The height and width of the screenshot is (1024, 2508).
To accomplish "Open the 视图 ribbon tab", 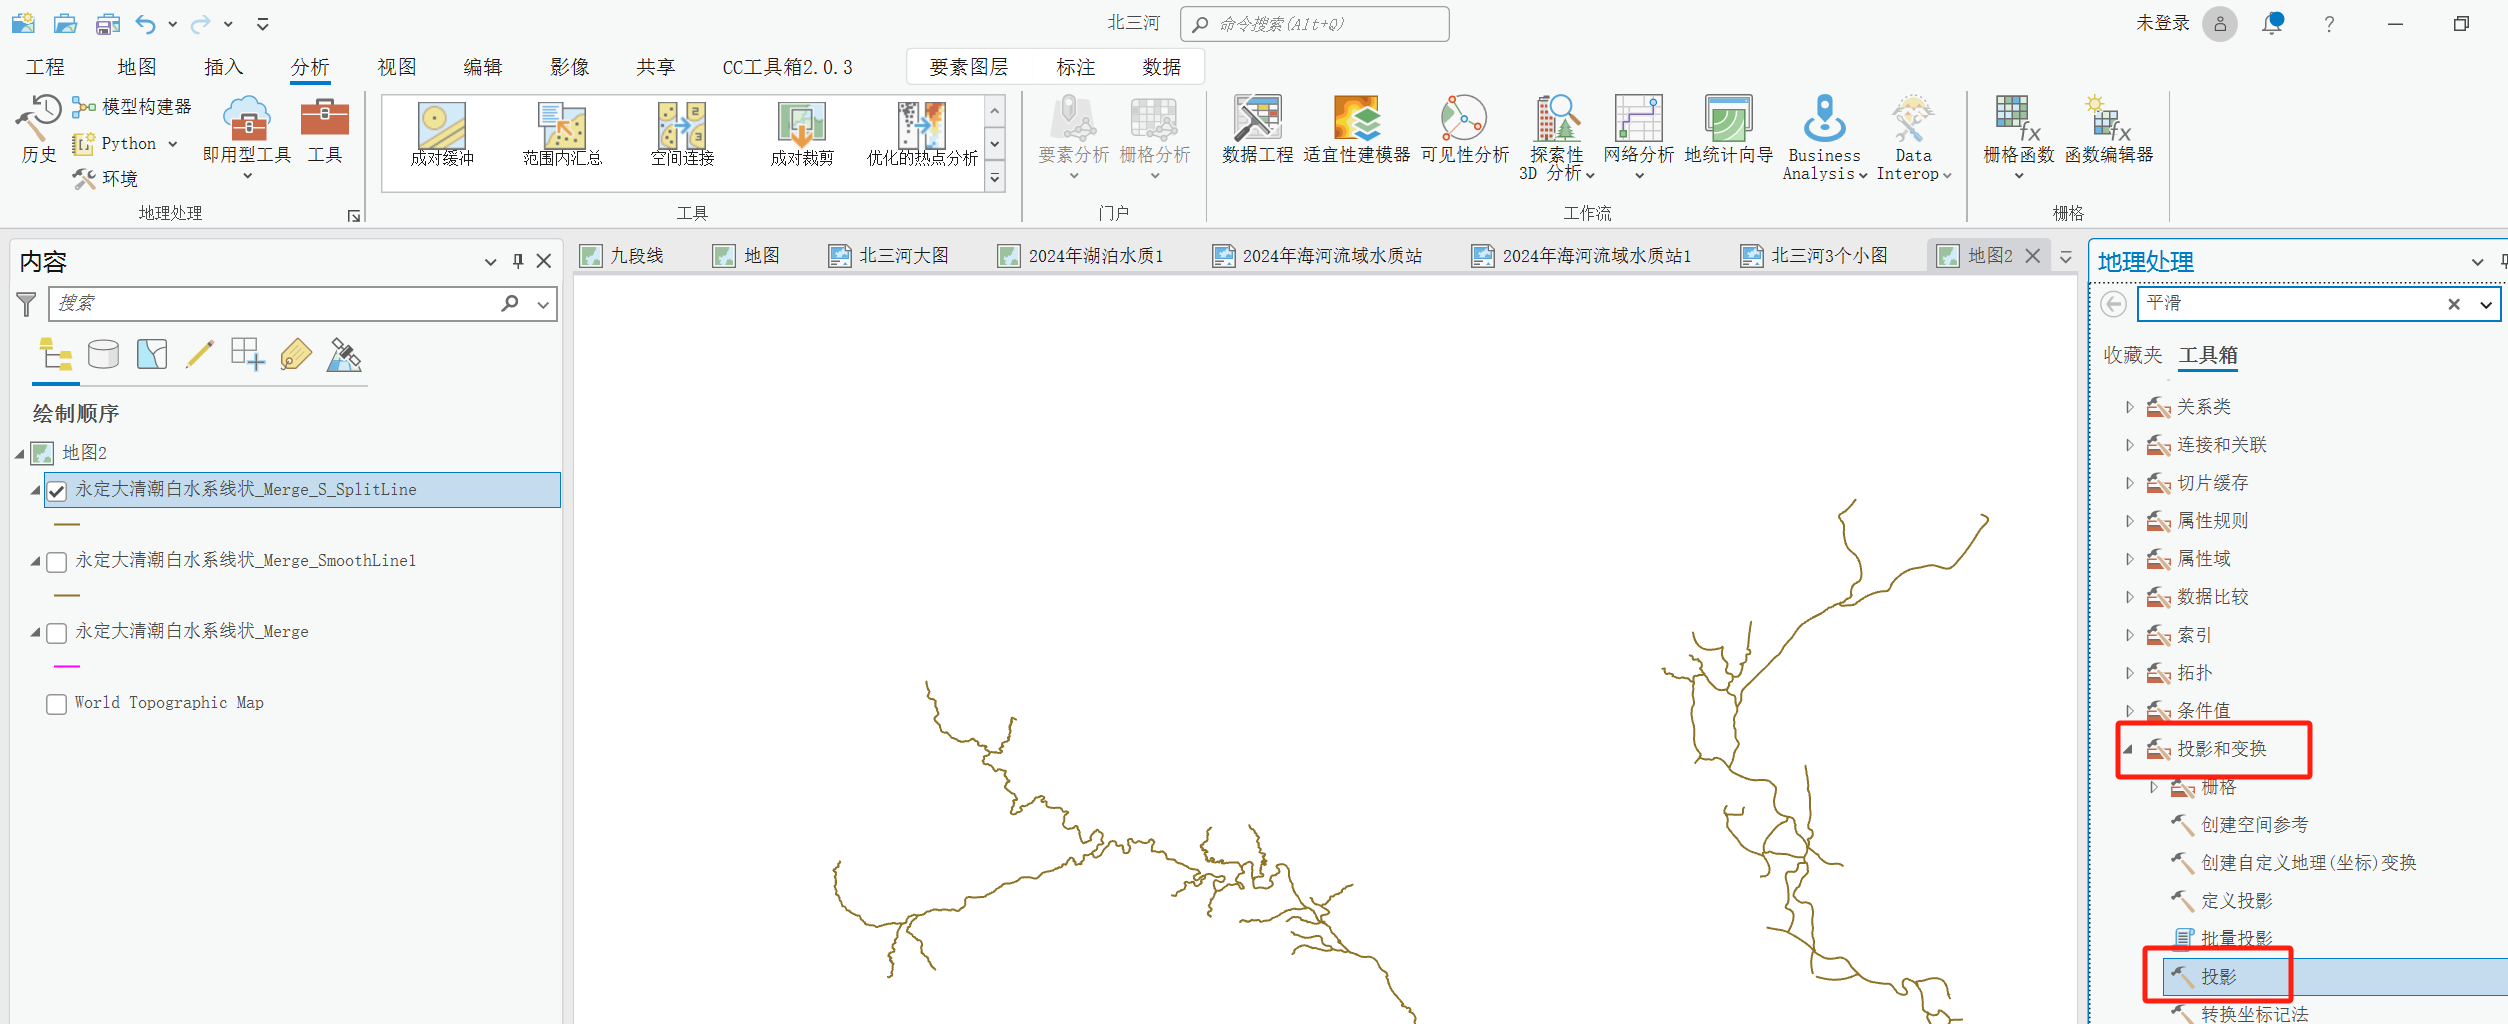I will pos(396,67).
